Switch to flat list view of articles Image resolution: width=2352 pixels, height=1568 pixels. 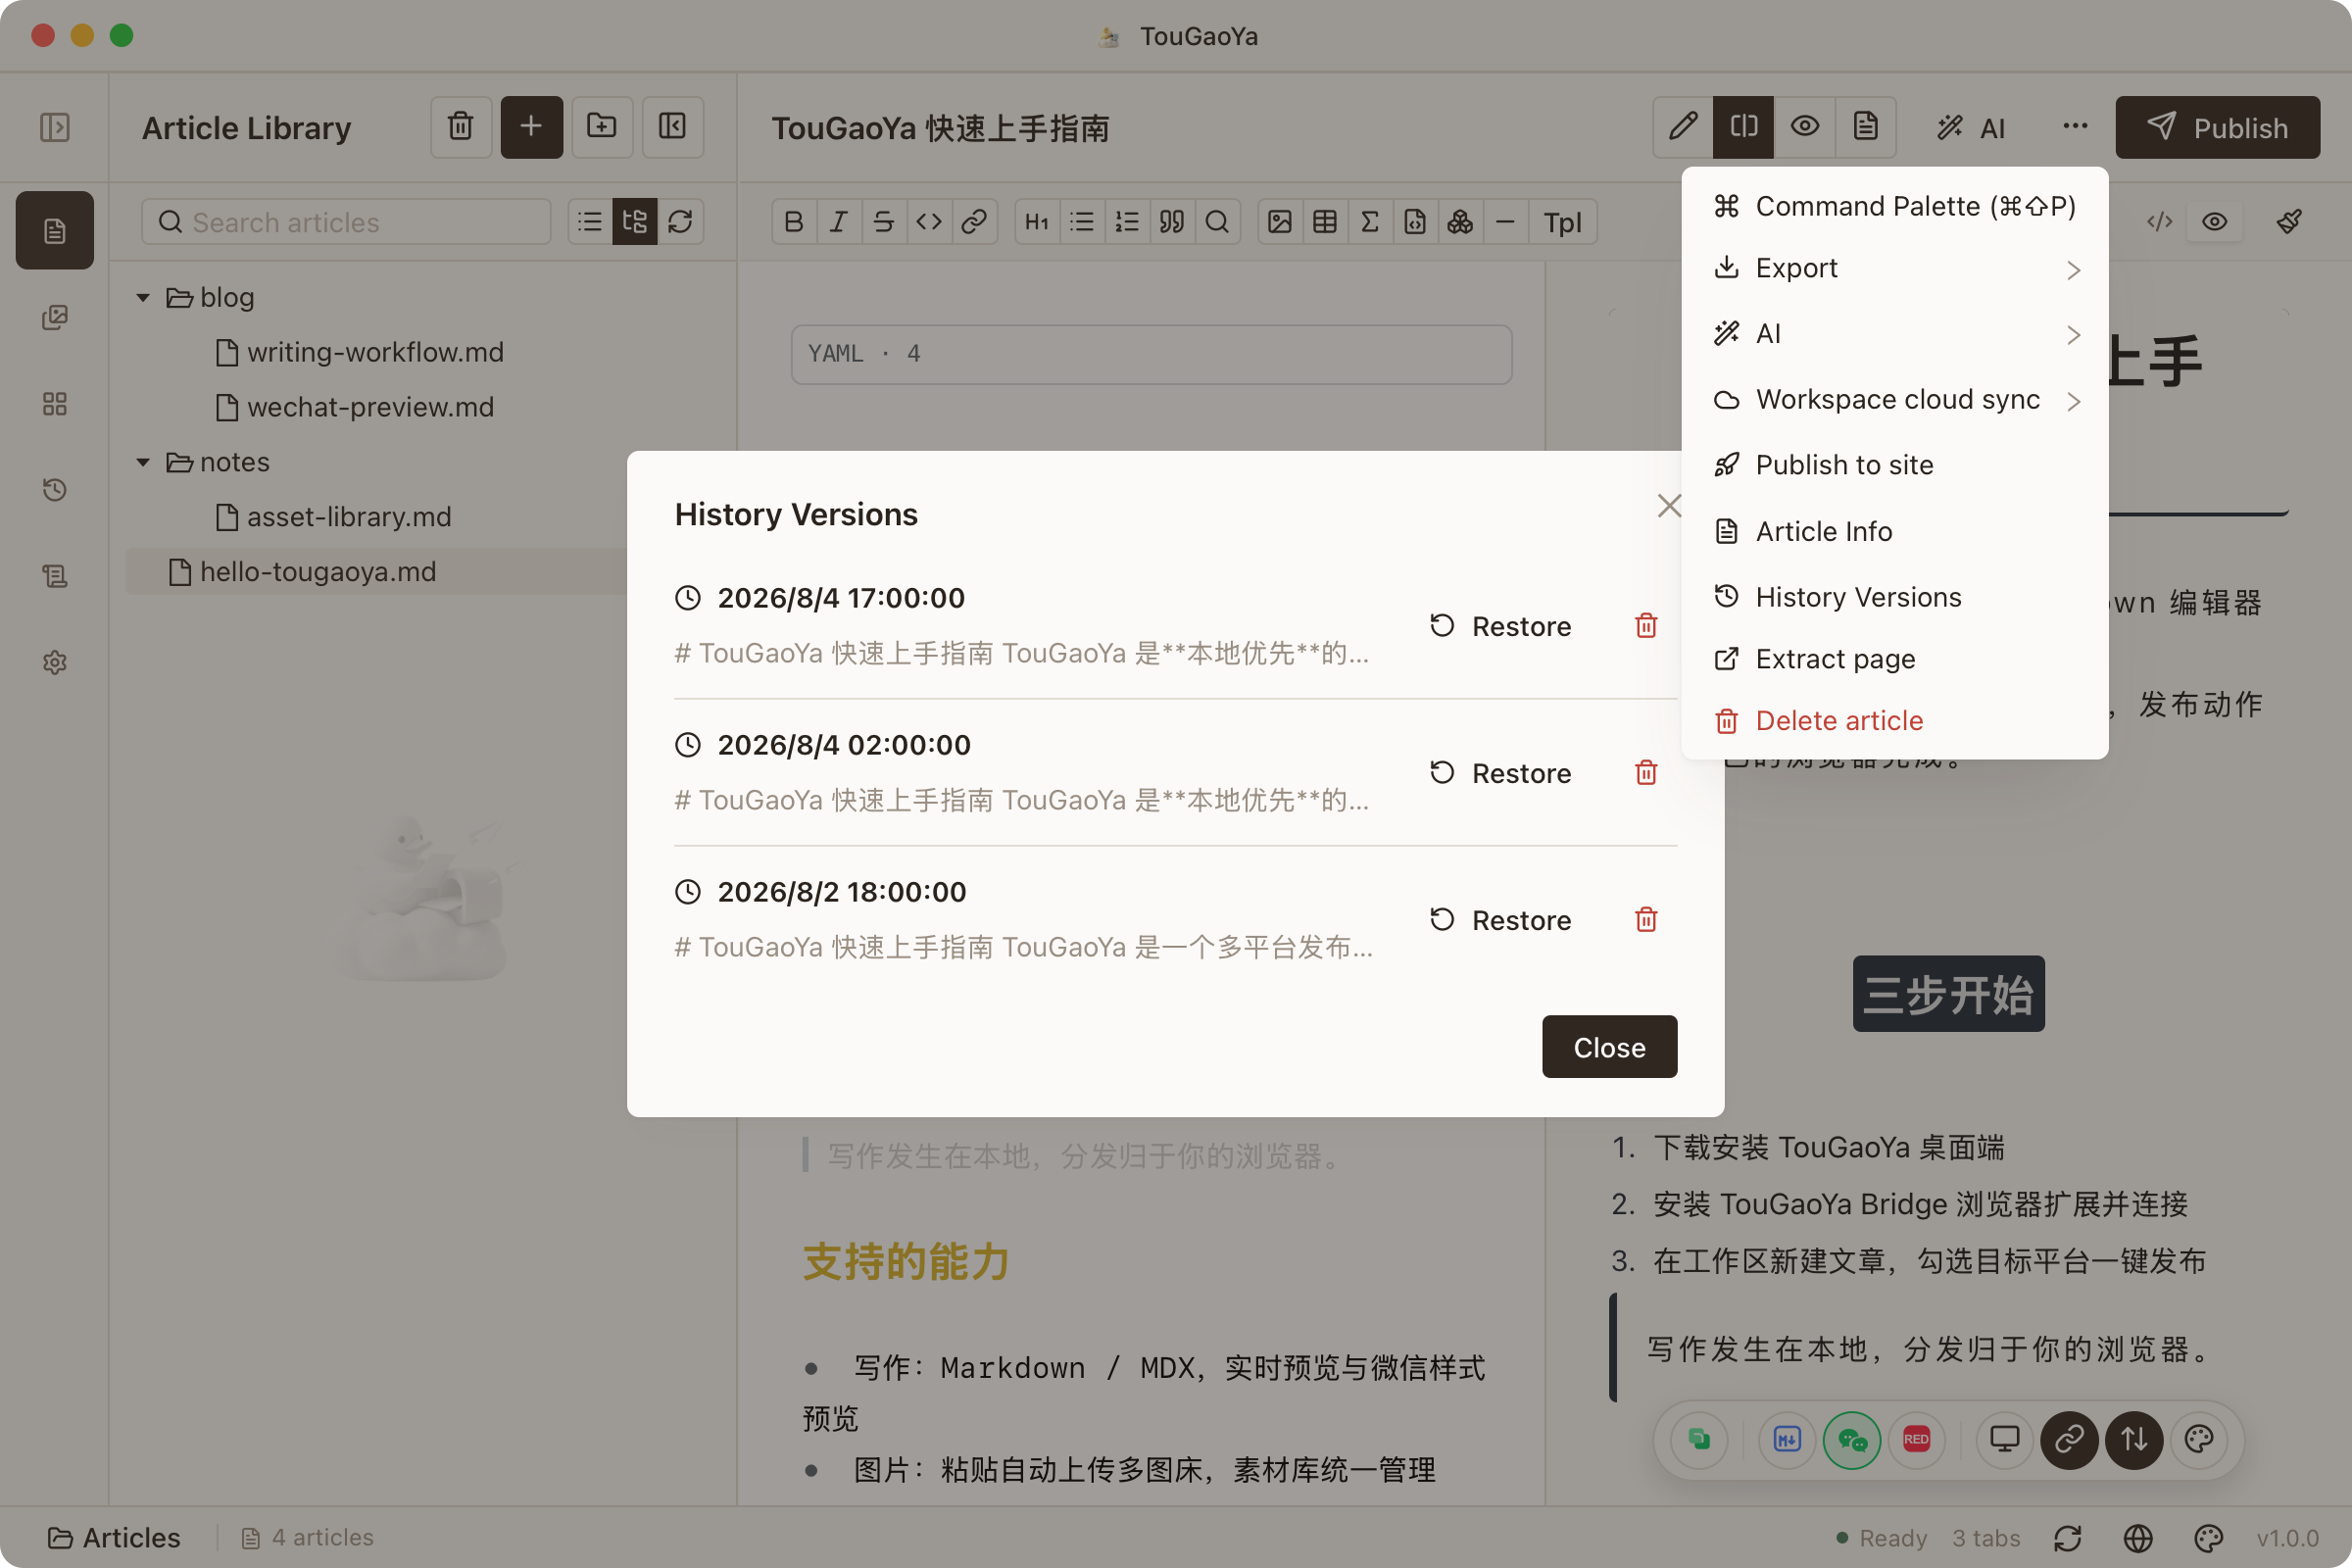click(x=590, y=222)
